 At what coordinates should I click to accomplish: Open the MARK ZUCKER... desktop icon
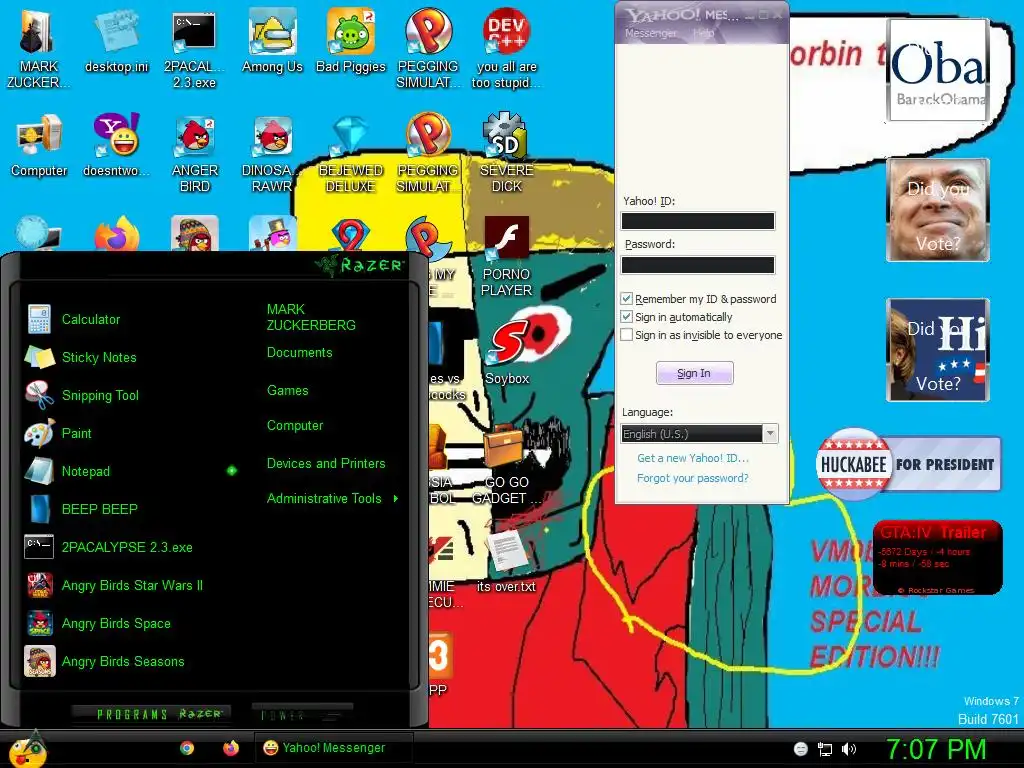38,49
